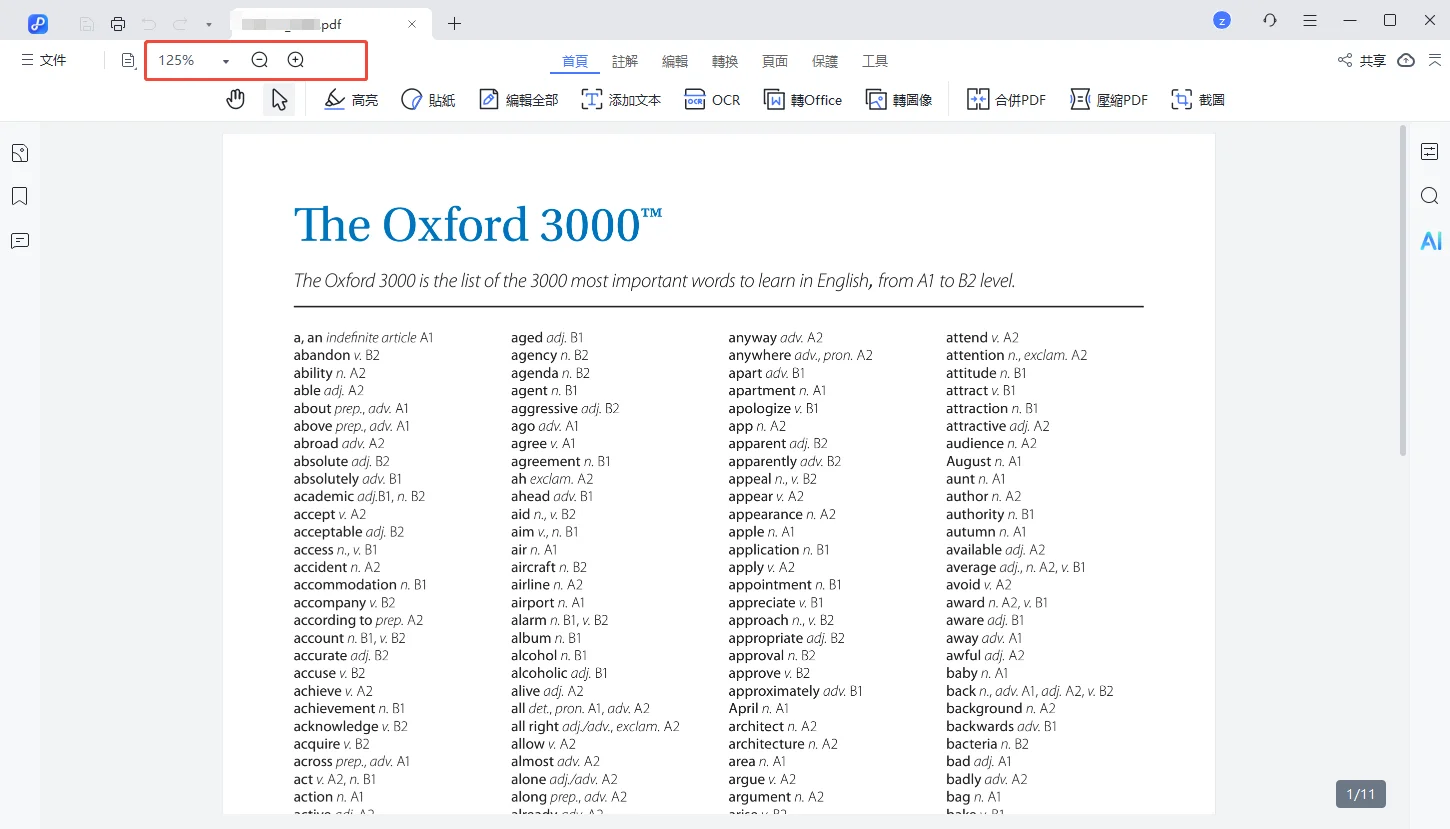Select the arrow selection tool
1450x829 pixels.
pyautogui.click(x=279, y=99)
